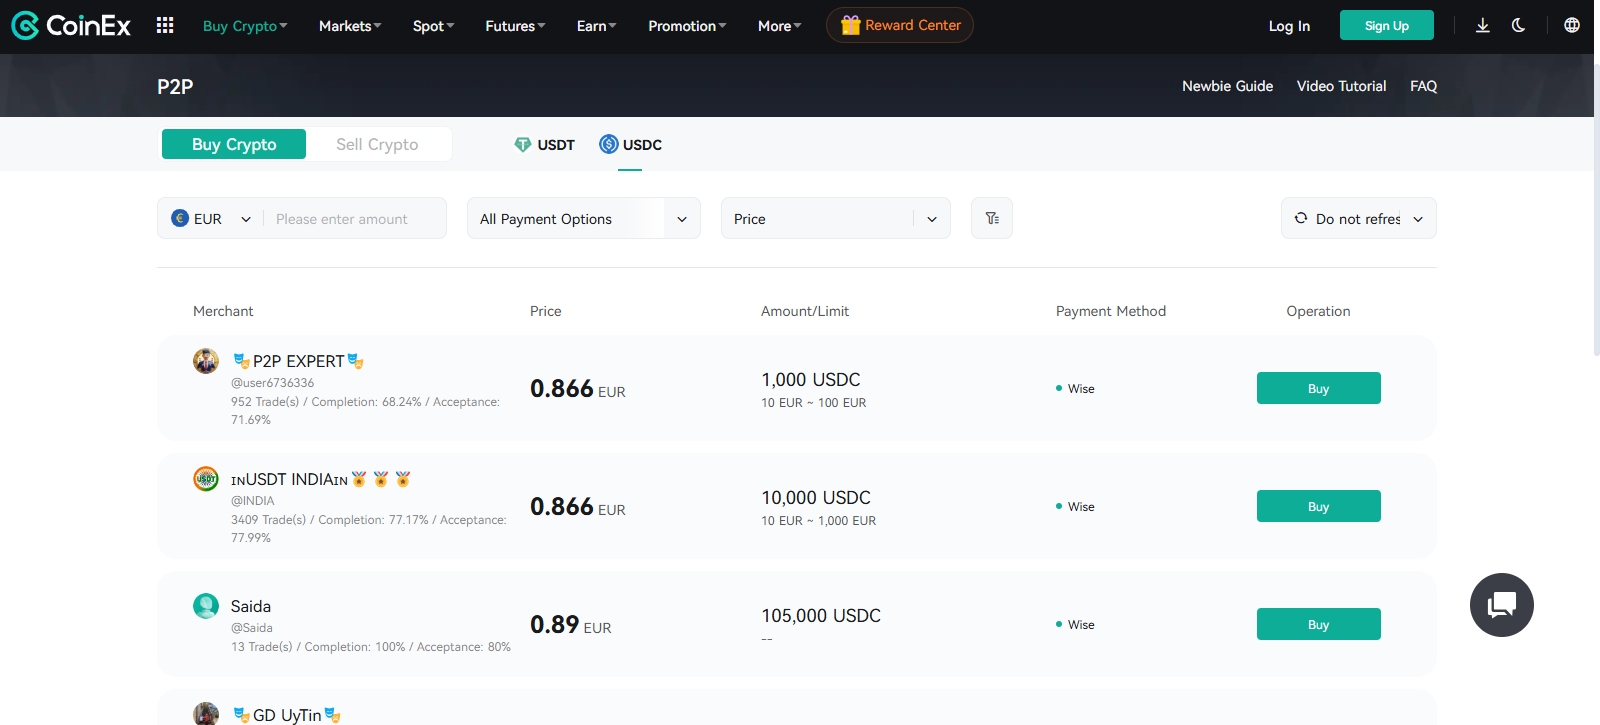Screen dimensions: 1600x725
Task: Open the CoinEx home logo
Action: tap(71, 25)
